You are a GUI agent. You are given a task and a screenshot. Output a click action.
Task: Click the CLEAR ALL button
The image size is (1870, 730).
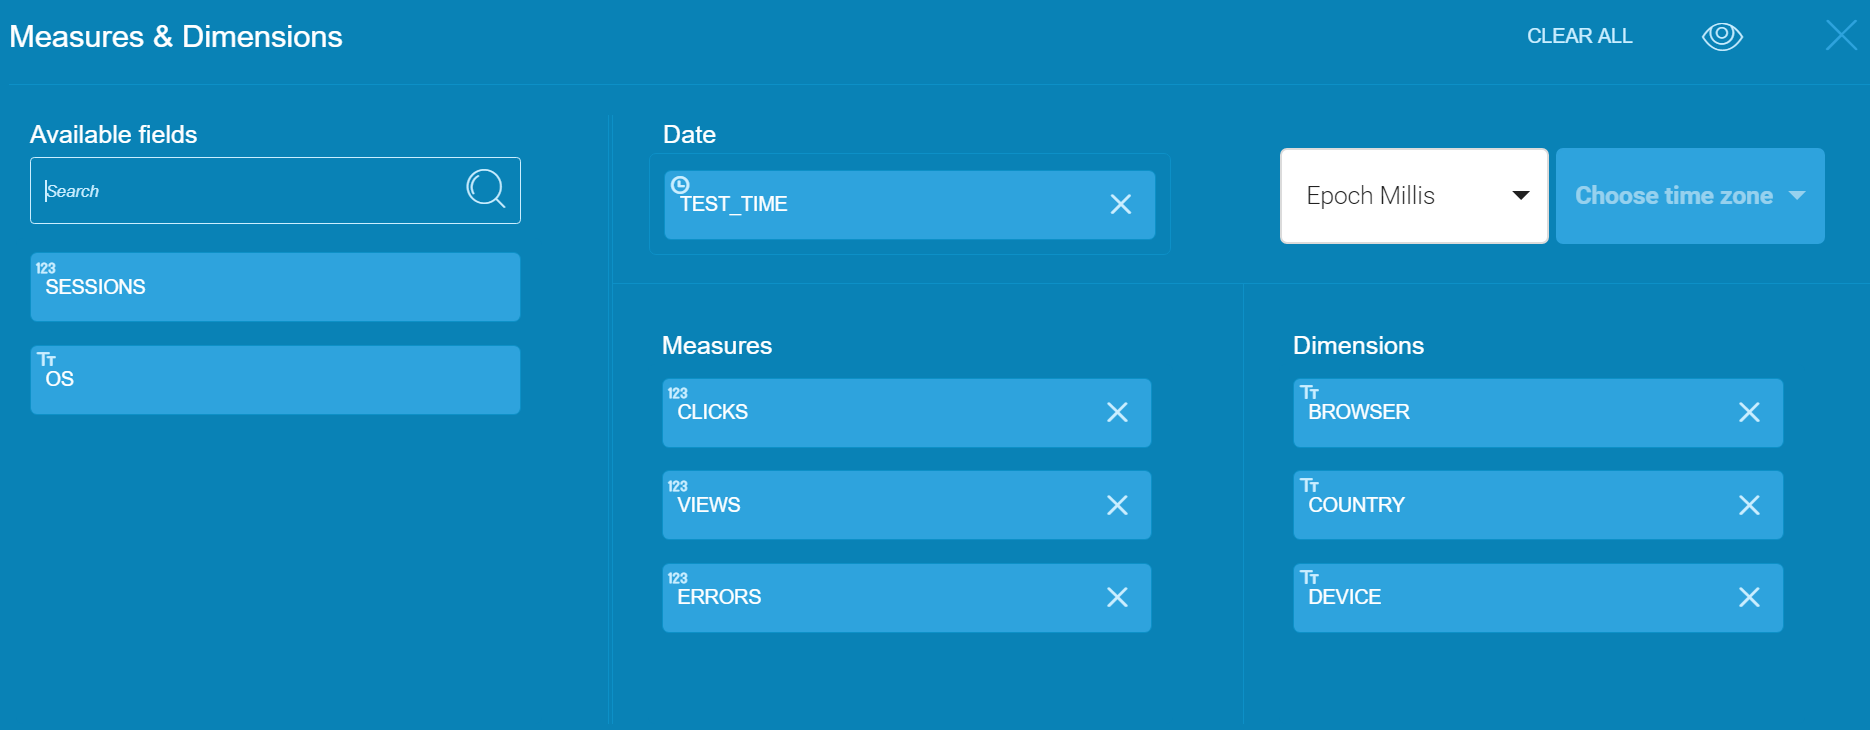pos(1579,36)
